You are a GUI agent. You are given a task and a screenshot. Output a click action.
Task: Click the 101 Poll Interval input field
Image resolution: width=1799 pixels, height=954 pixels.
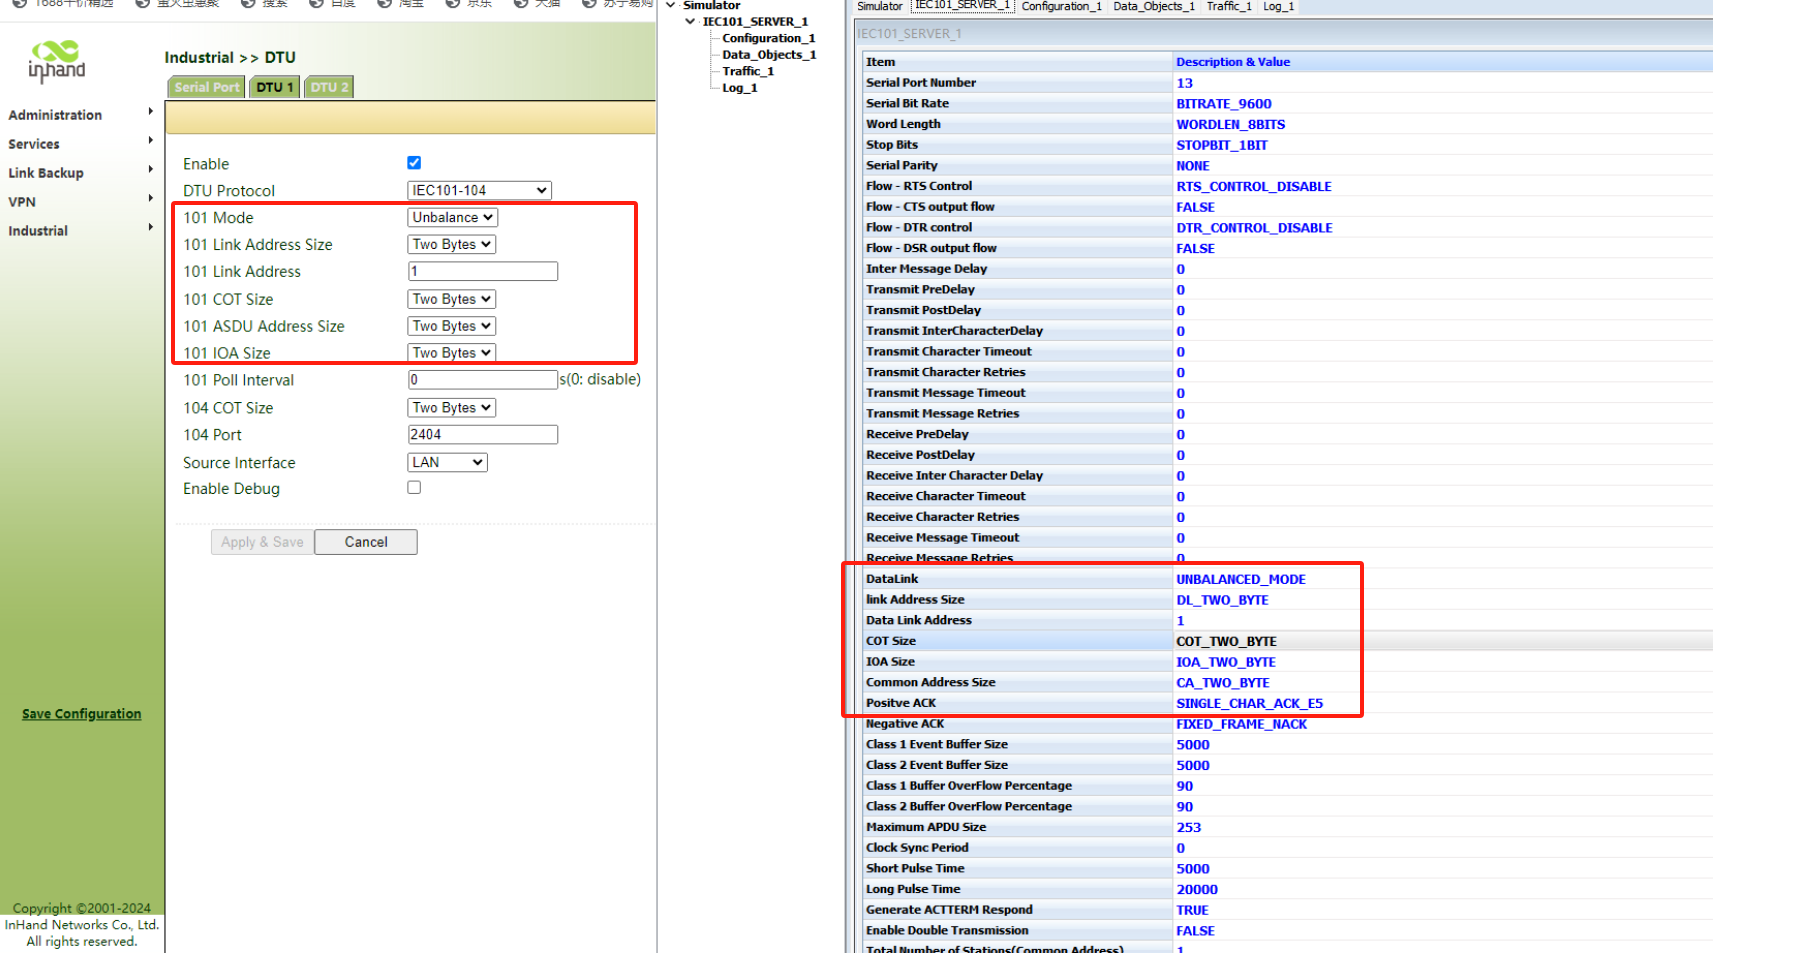483,380
